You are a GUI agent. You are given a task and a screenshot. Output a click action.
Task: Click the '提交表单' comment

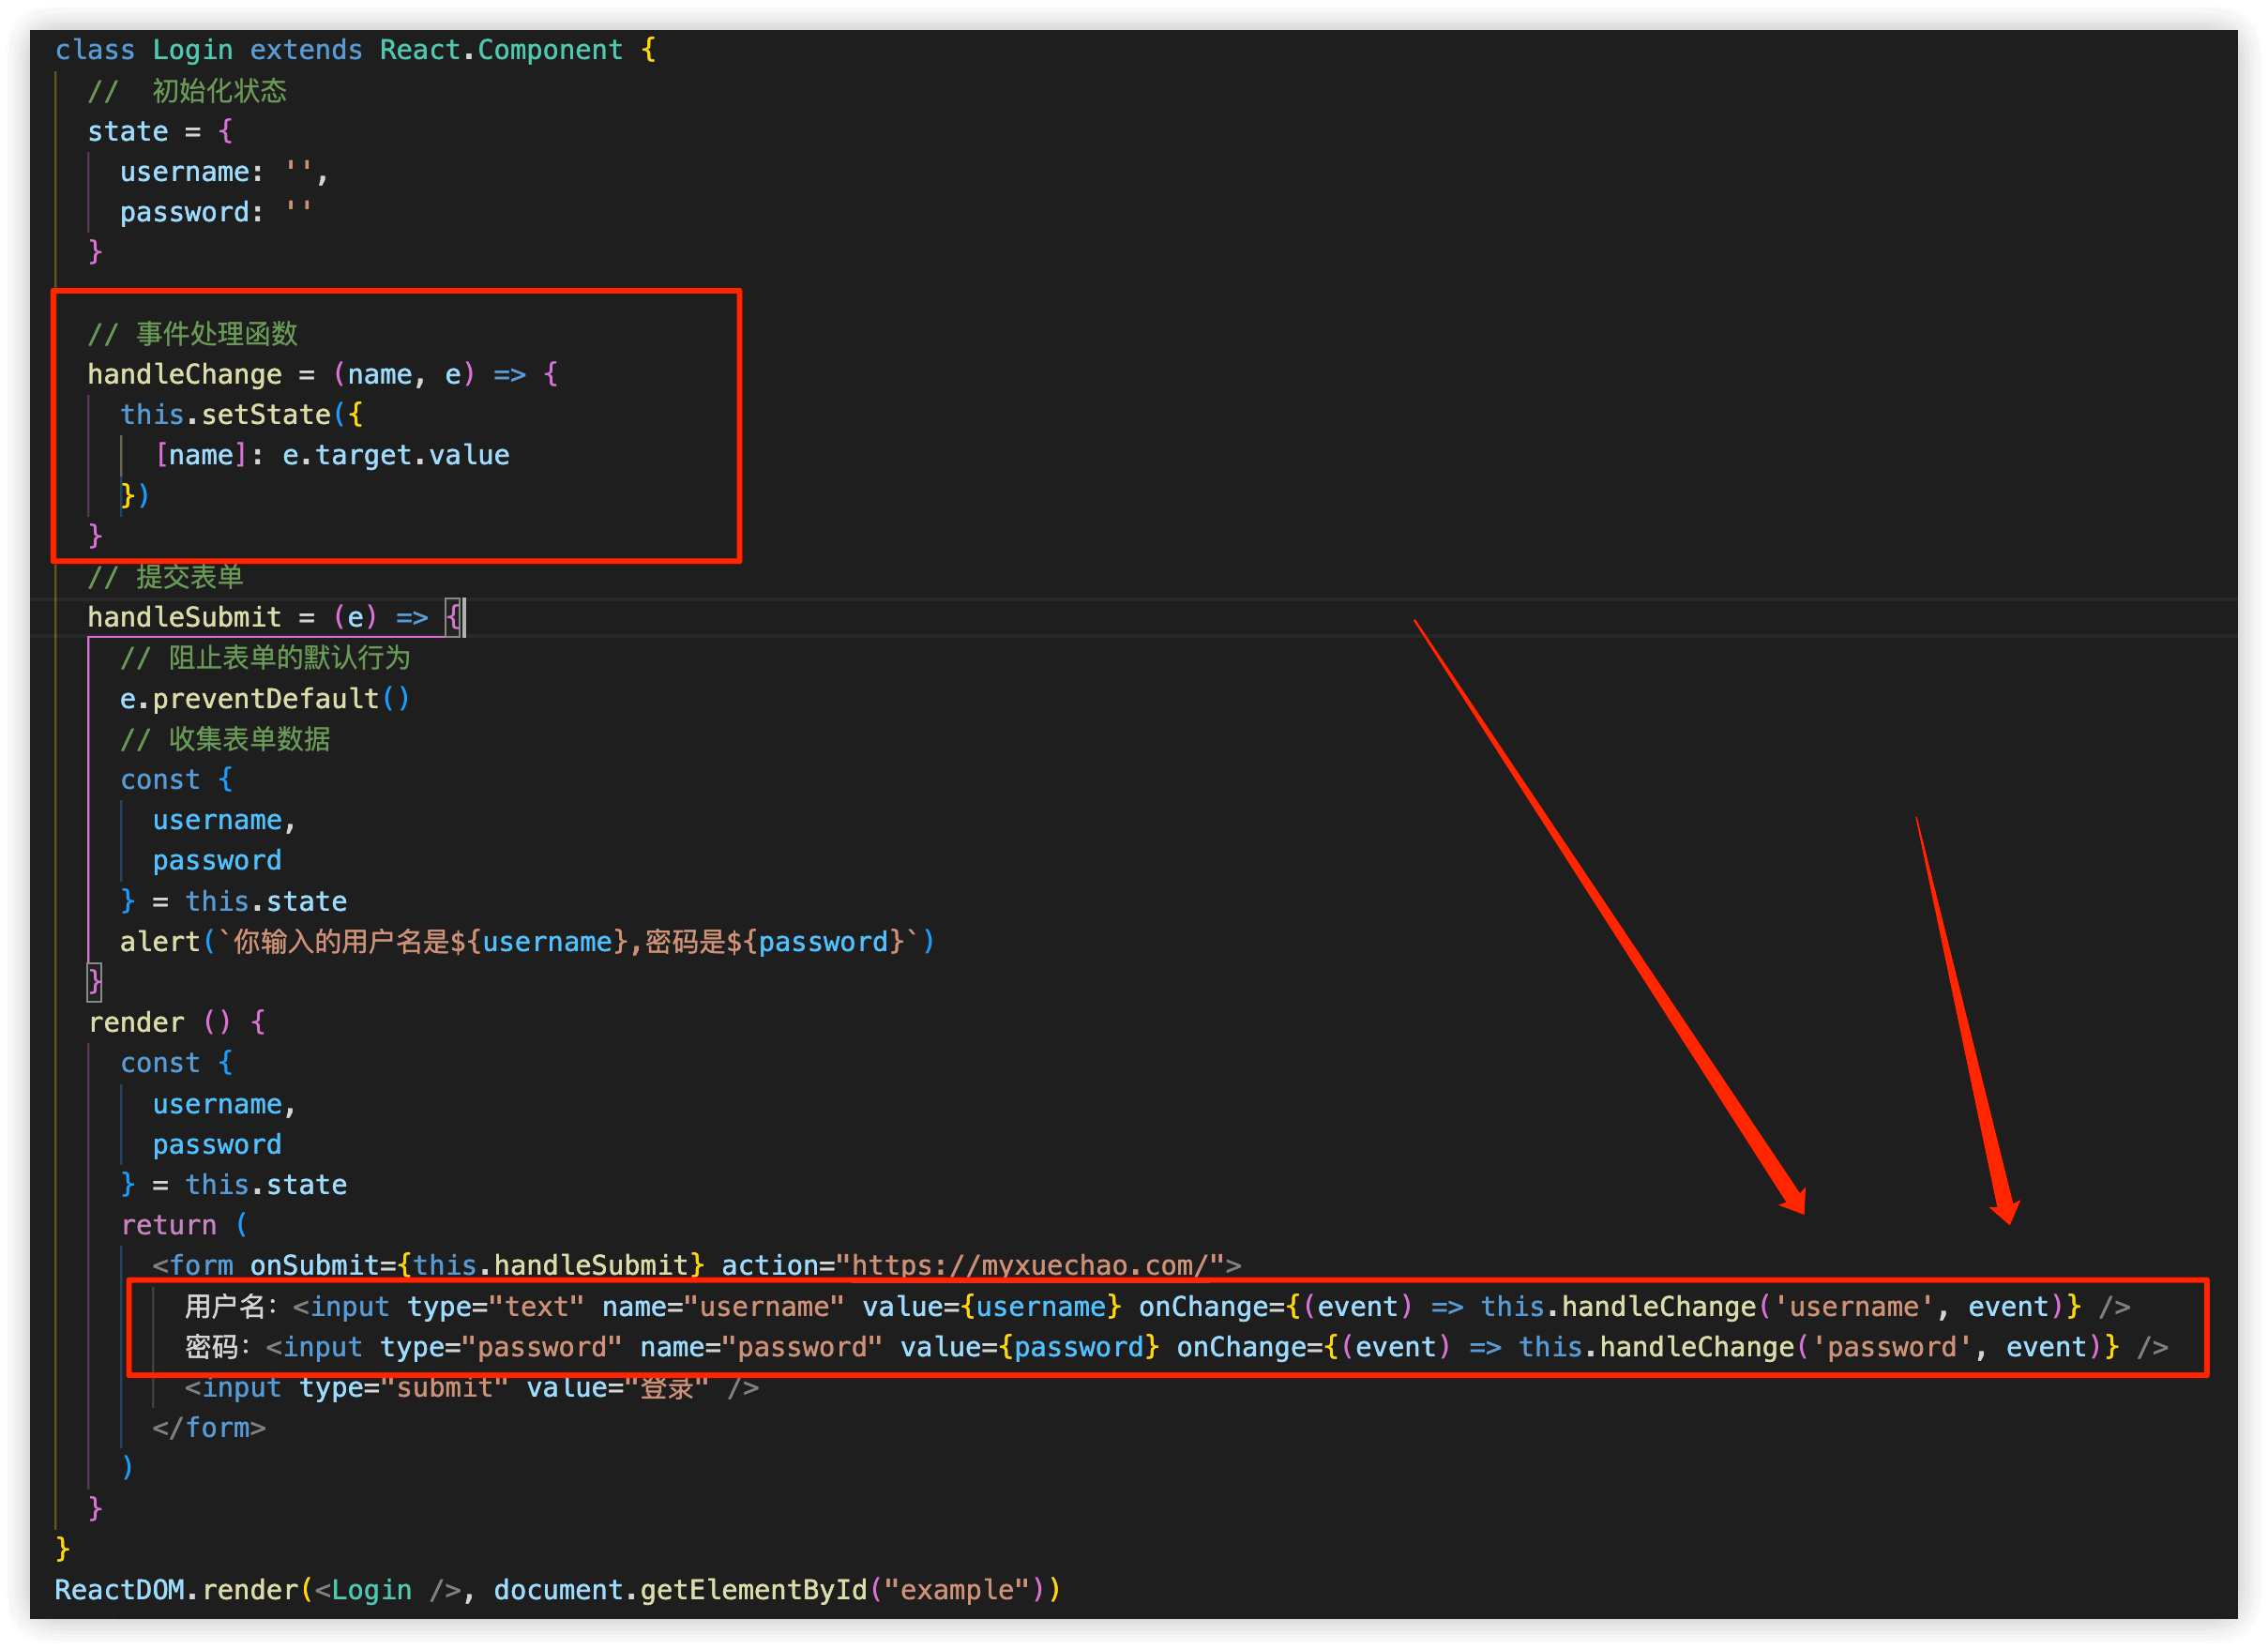[x=166, y=577]
